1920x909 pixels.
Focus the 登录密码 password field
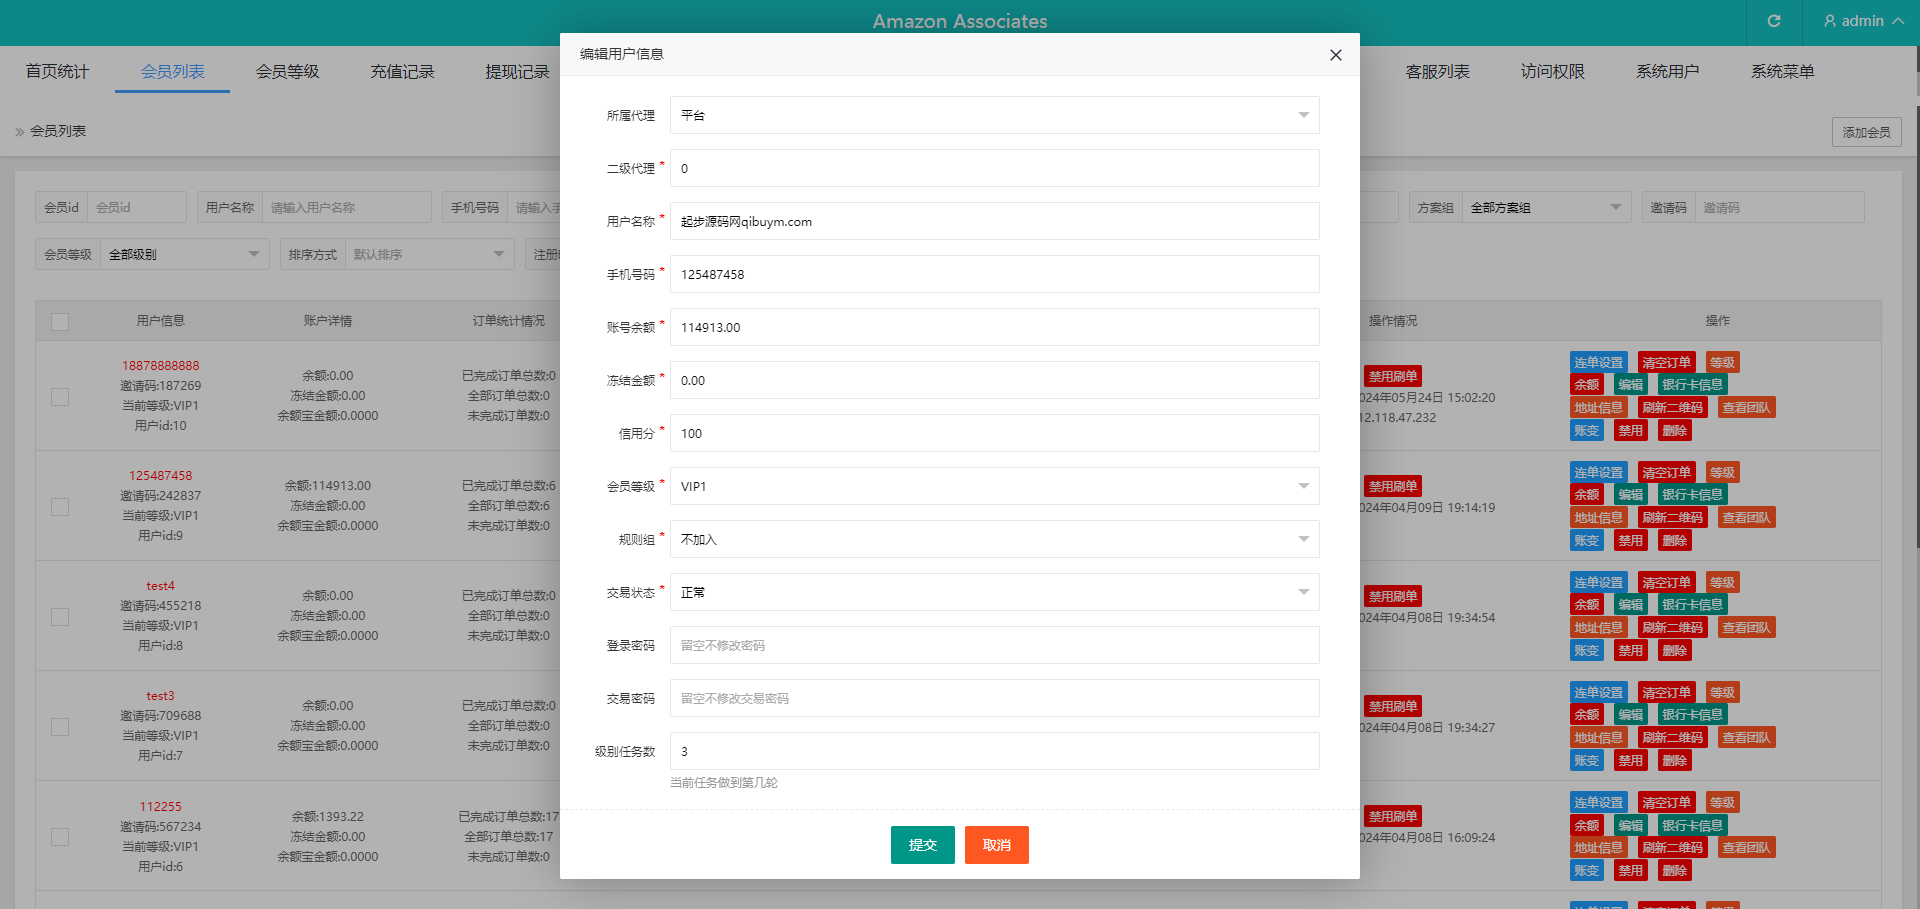tap(994, 645)
